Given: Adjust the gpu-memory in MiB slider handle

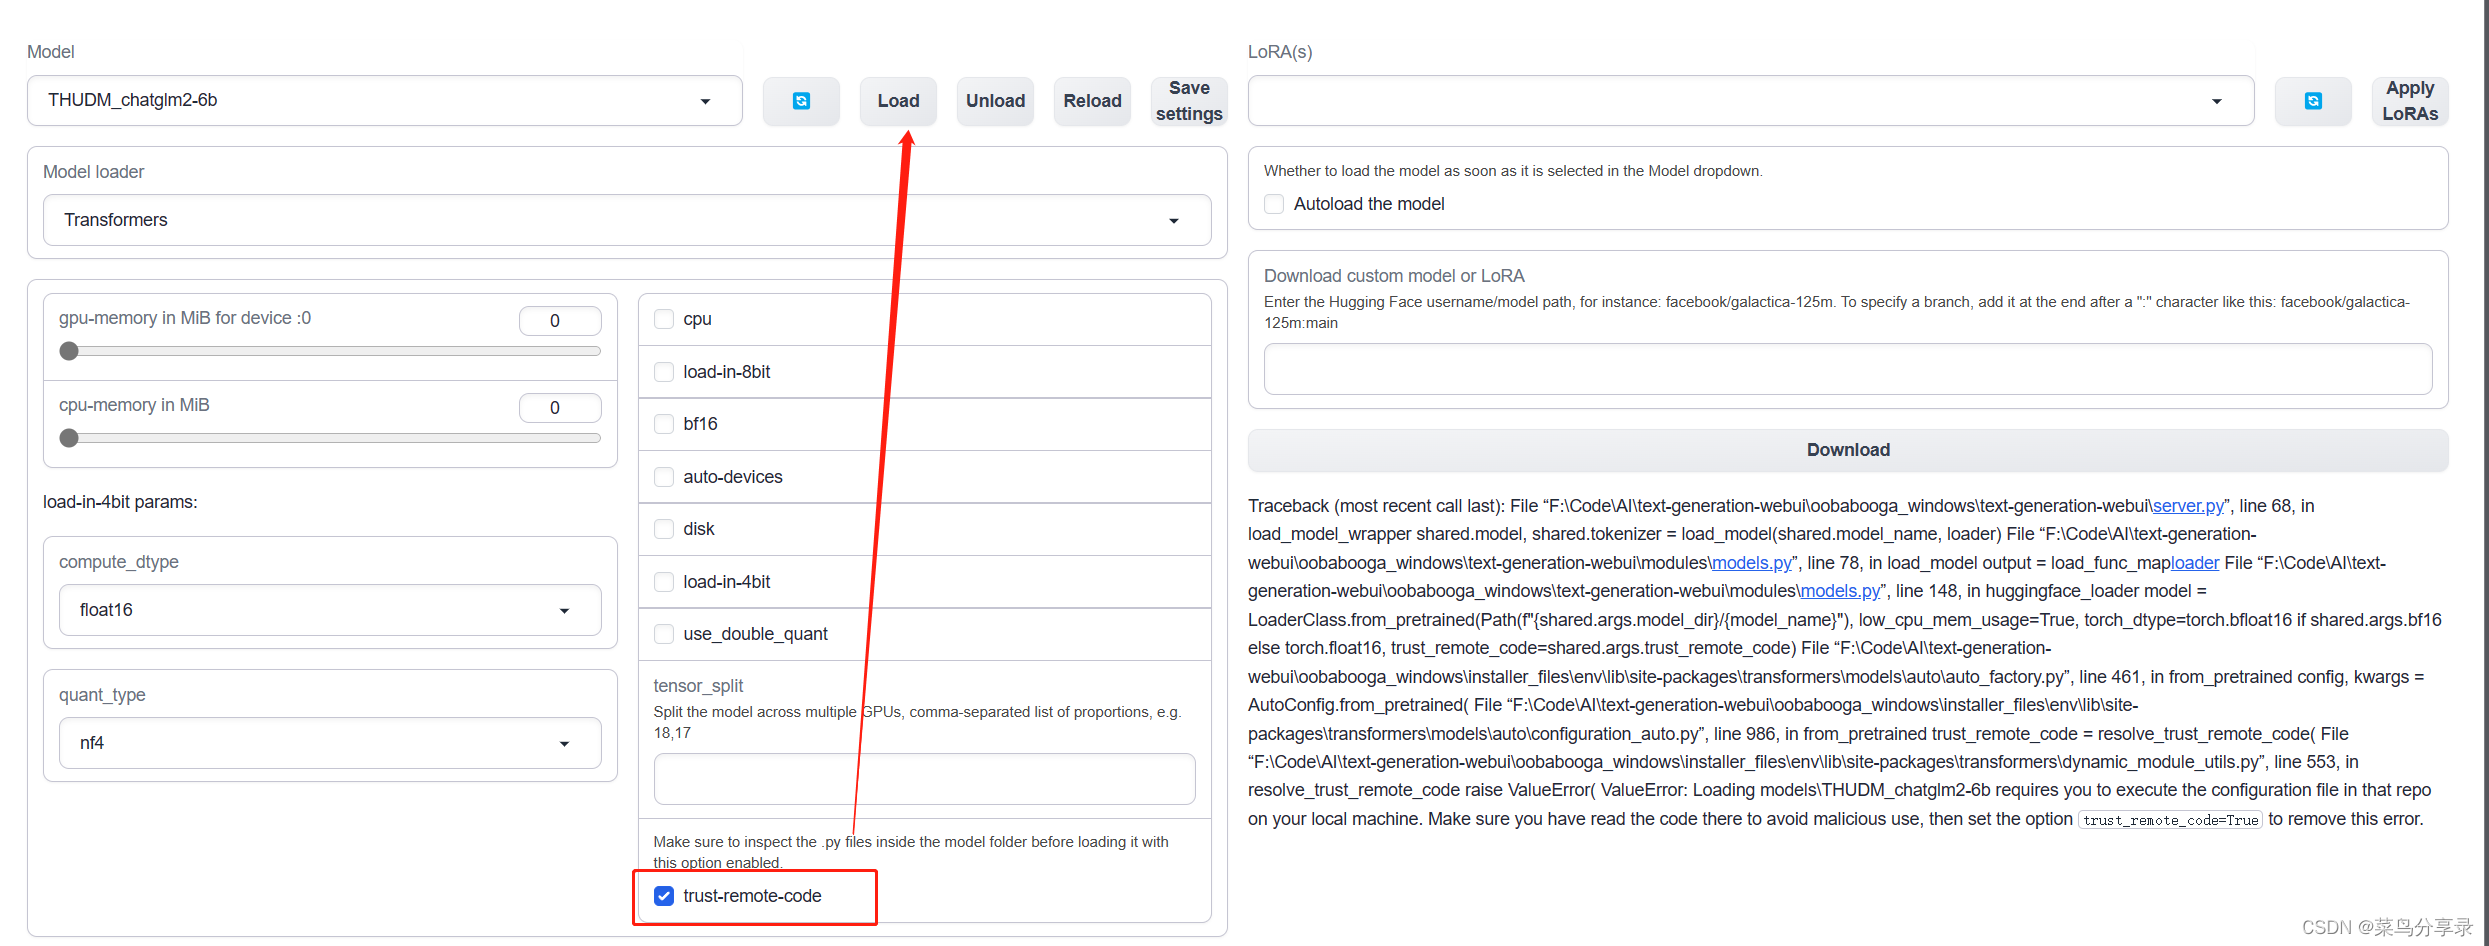Looking at the screenshot, I should tap(69, 351).
